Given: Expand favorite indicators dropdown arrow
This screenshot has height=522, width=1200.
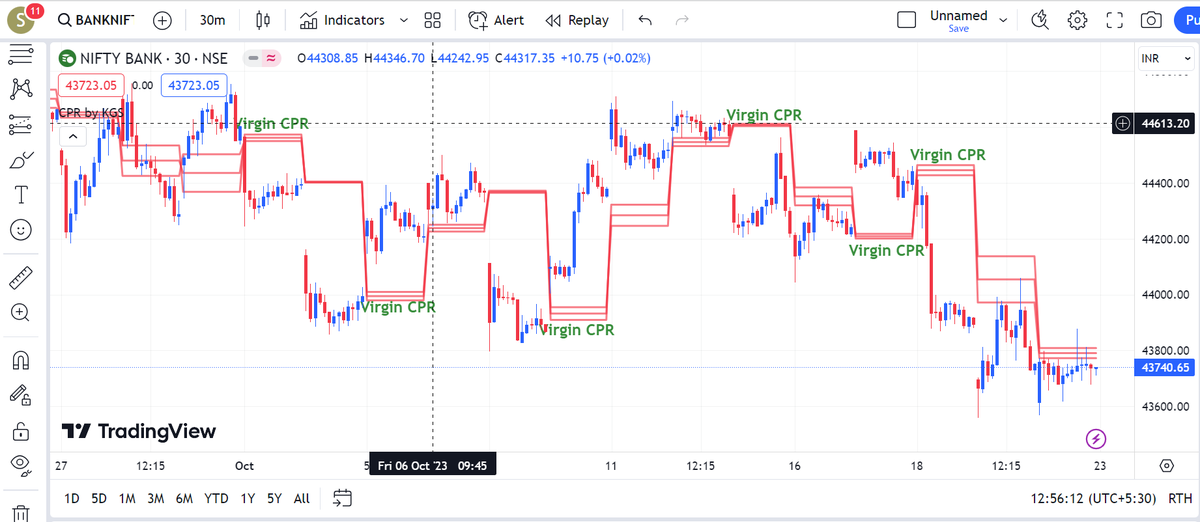Looking at the screenshot, I should point(403,20).
